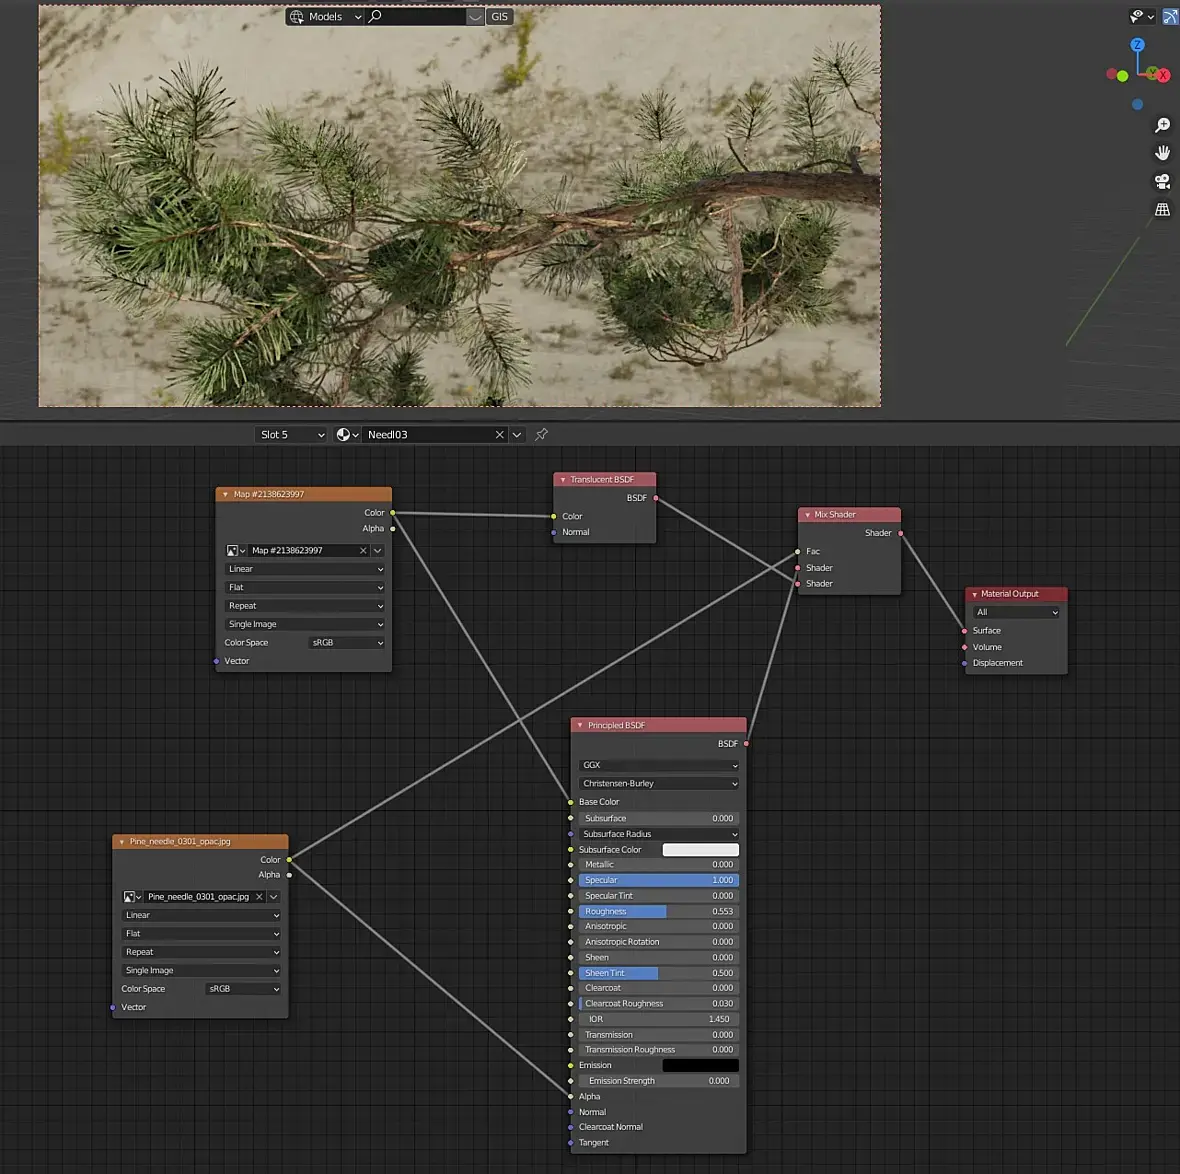This screenshot has height=1174, width=1180.
Task: Click the Metallic value field
Action: (658, 865)
